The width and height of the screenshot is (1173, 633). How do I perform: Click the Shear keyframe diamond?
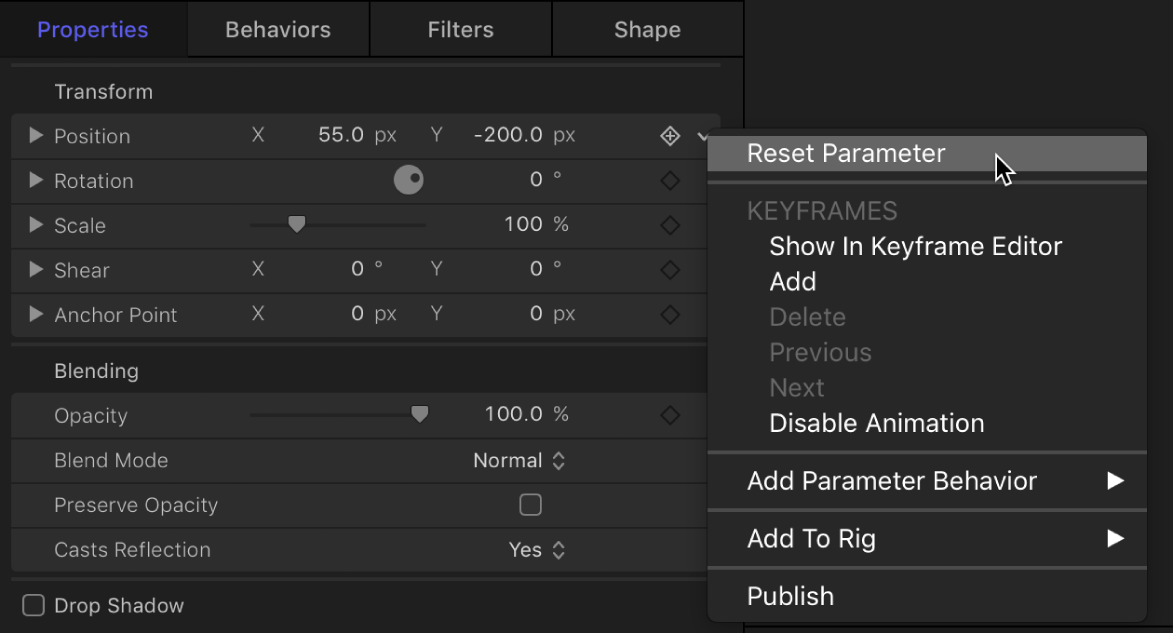pyautogui.click(x=670, y=270)
